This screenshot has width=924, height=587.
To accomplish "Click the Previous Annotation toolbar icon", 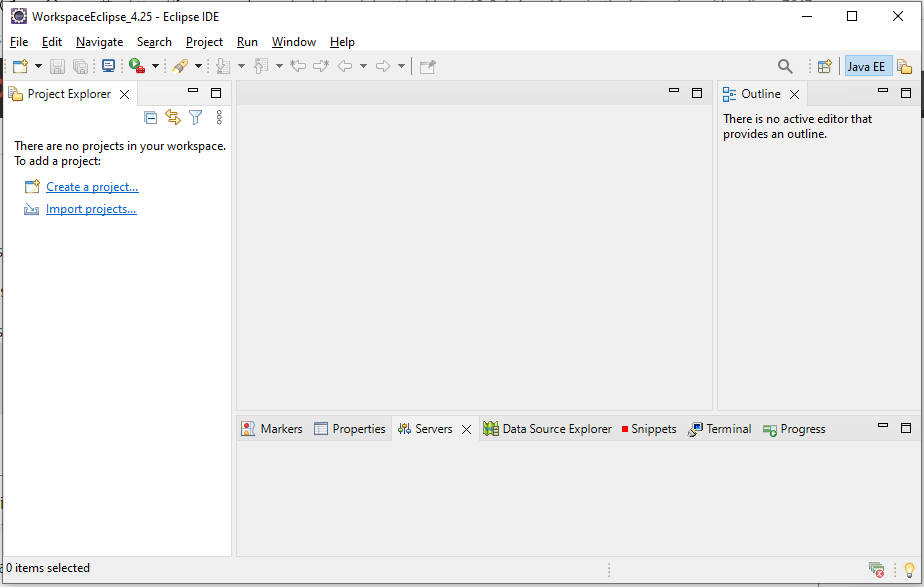I will pyautogui.click(x=261, y=66).
